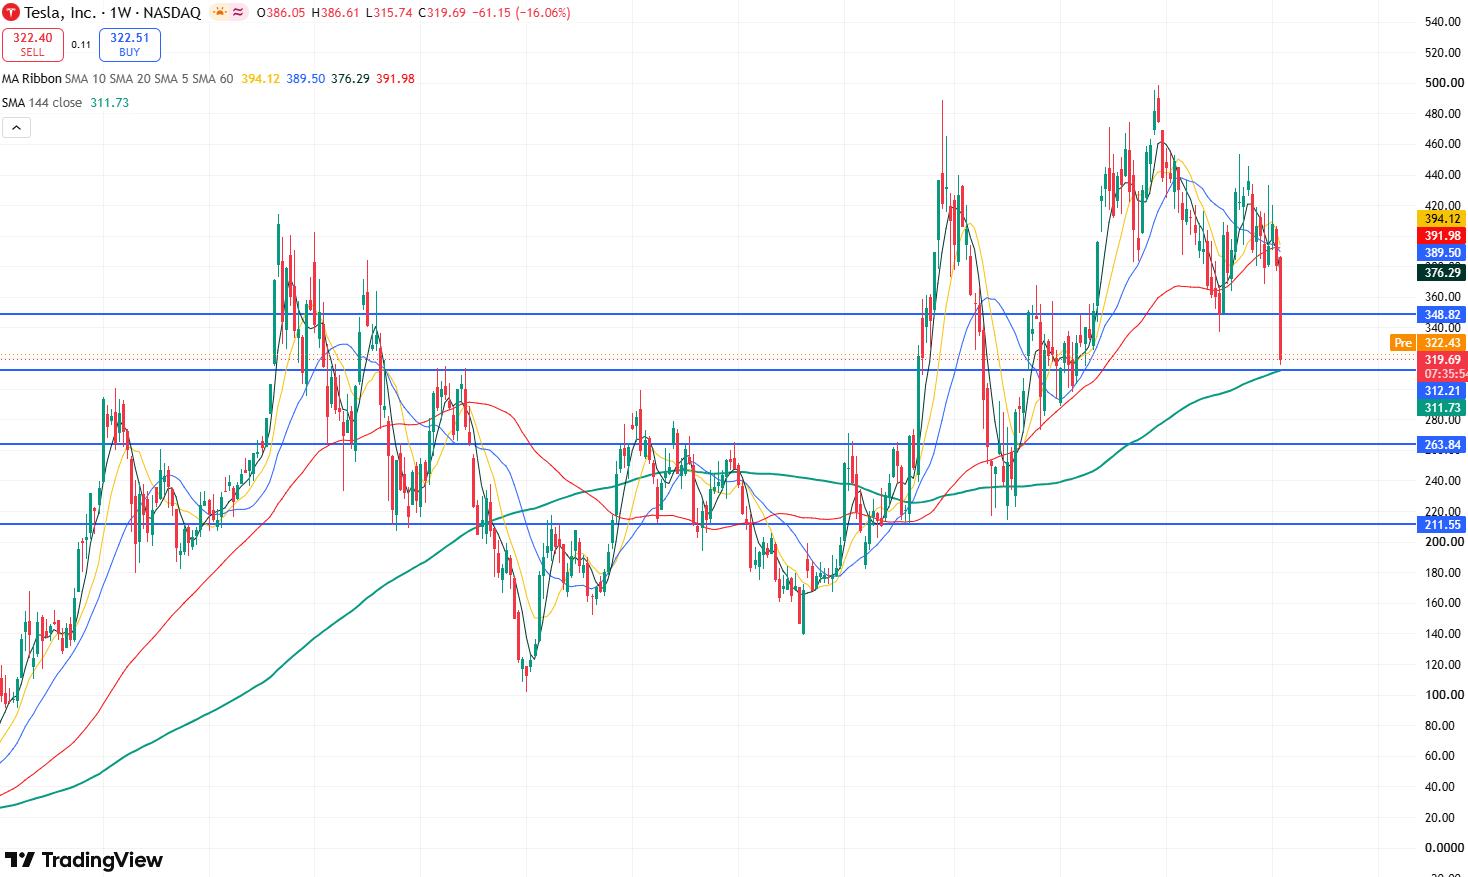Click the orange Pre market tag

(x=1403, y=343)
